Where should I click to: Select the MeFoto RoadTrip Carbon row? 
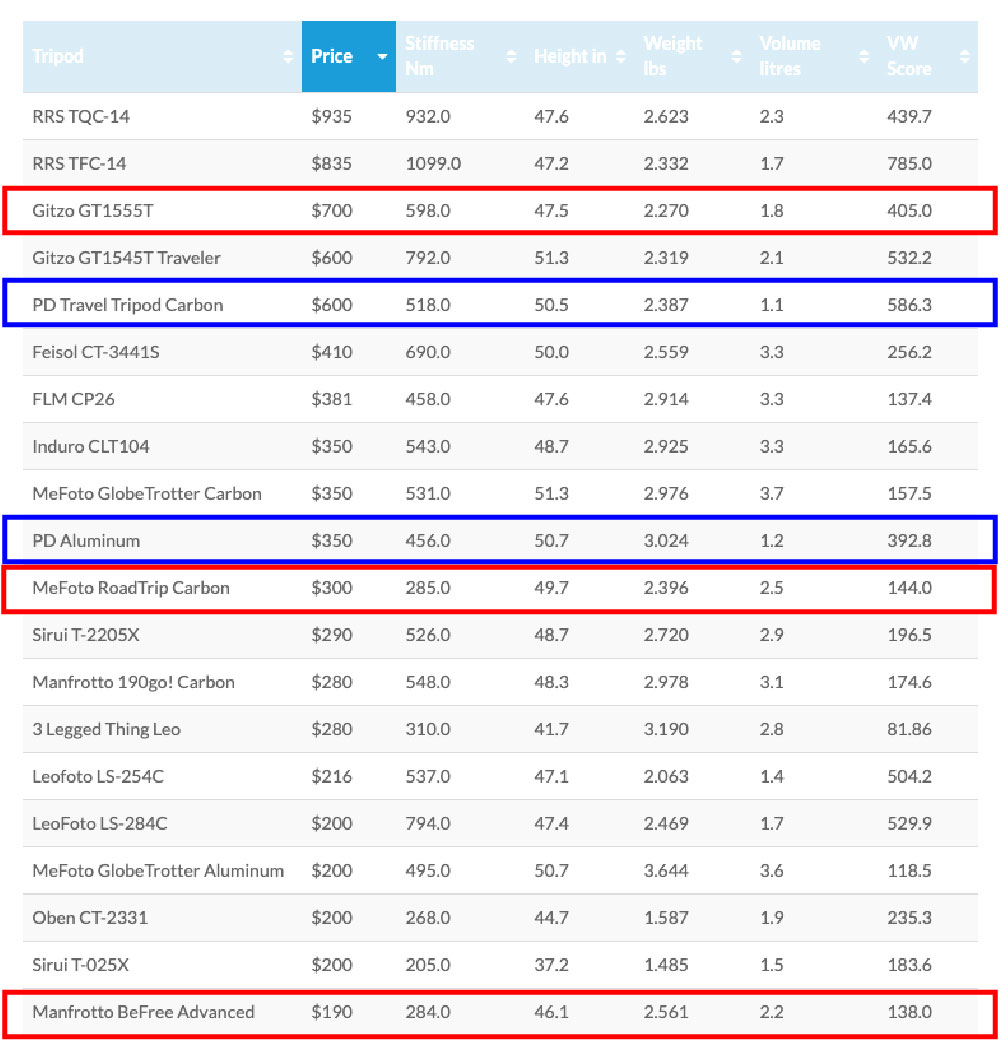point(131,588)
